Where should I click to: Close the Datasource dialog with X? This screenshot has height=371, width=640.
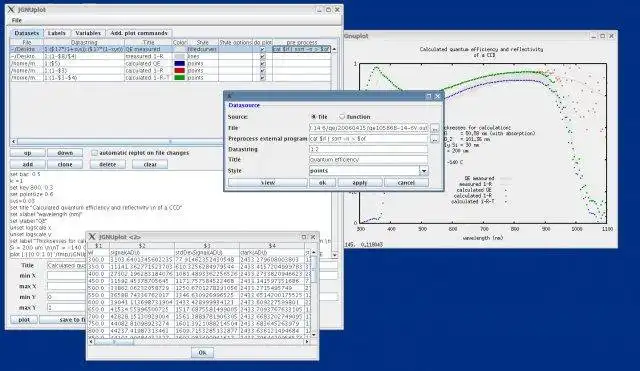coord(438,96)
